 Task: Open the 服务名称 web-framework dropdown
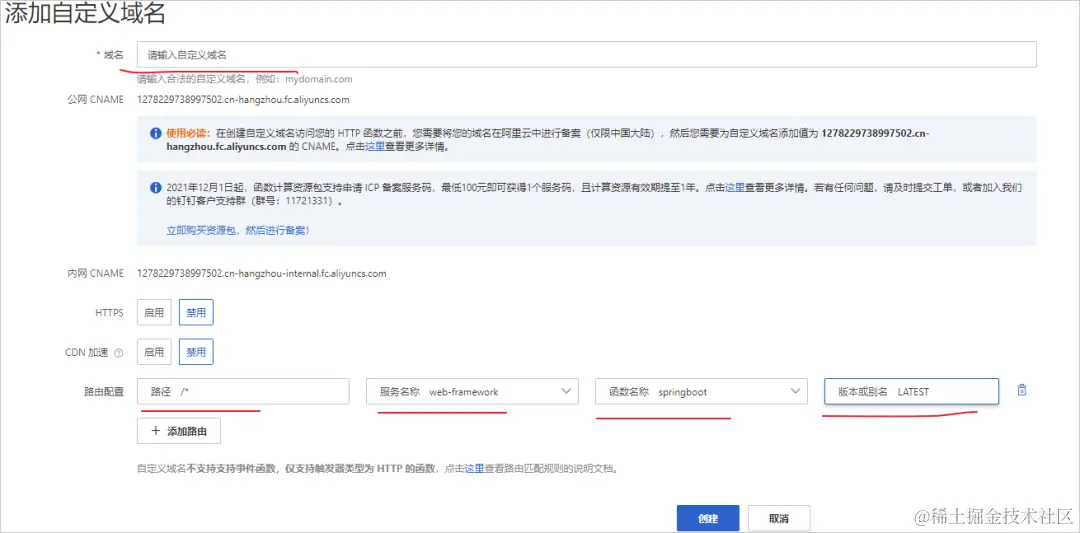click(472, 391)
